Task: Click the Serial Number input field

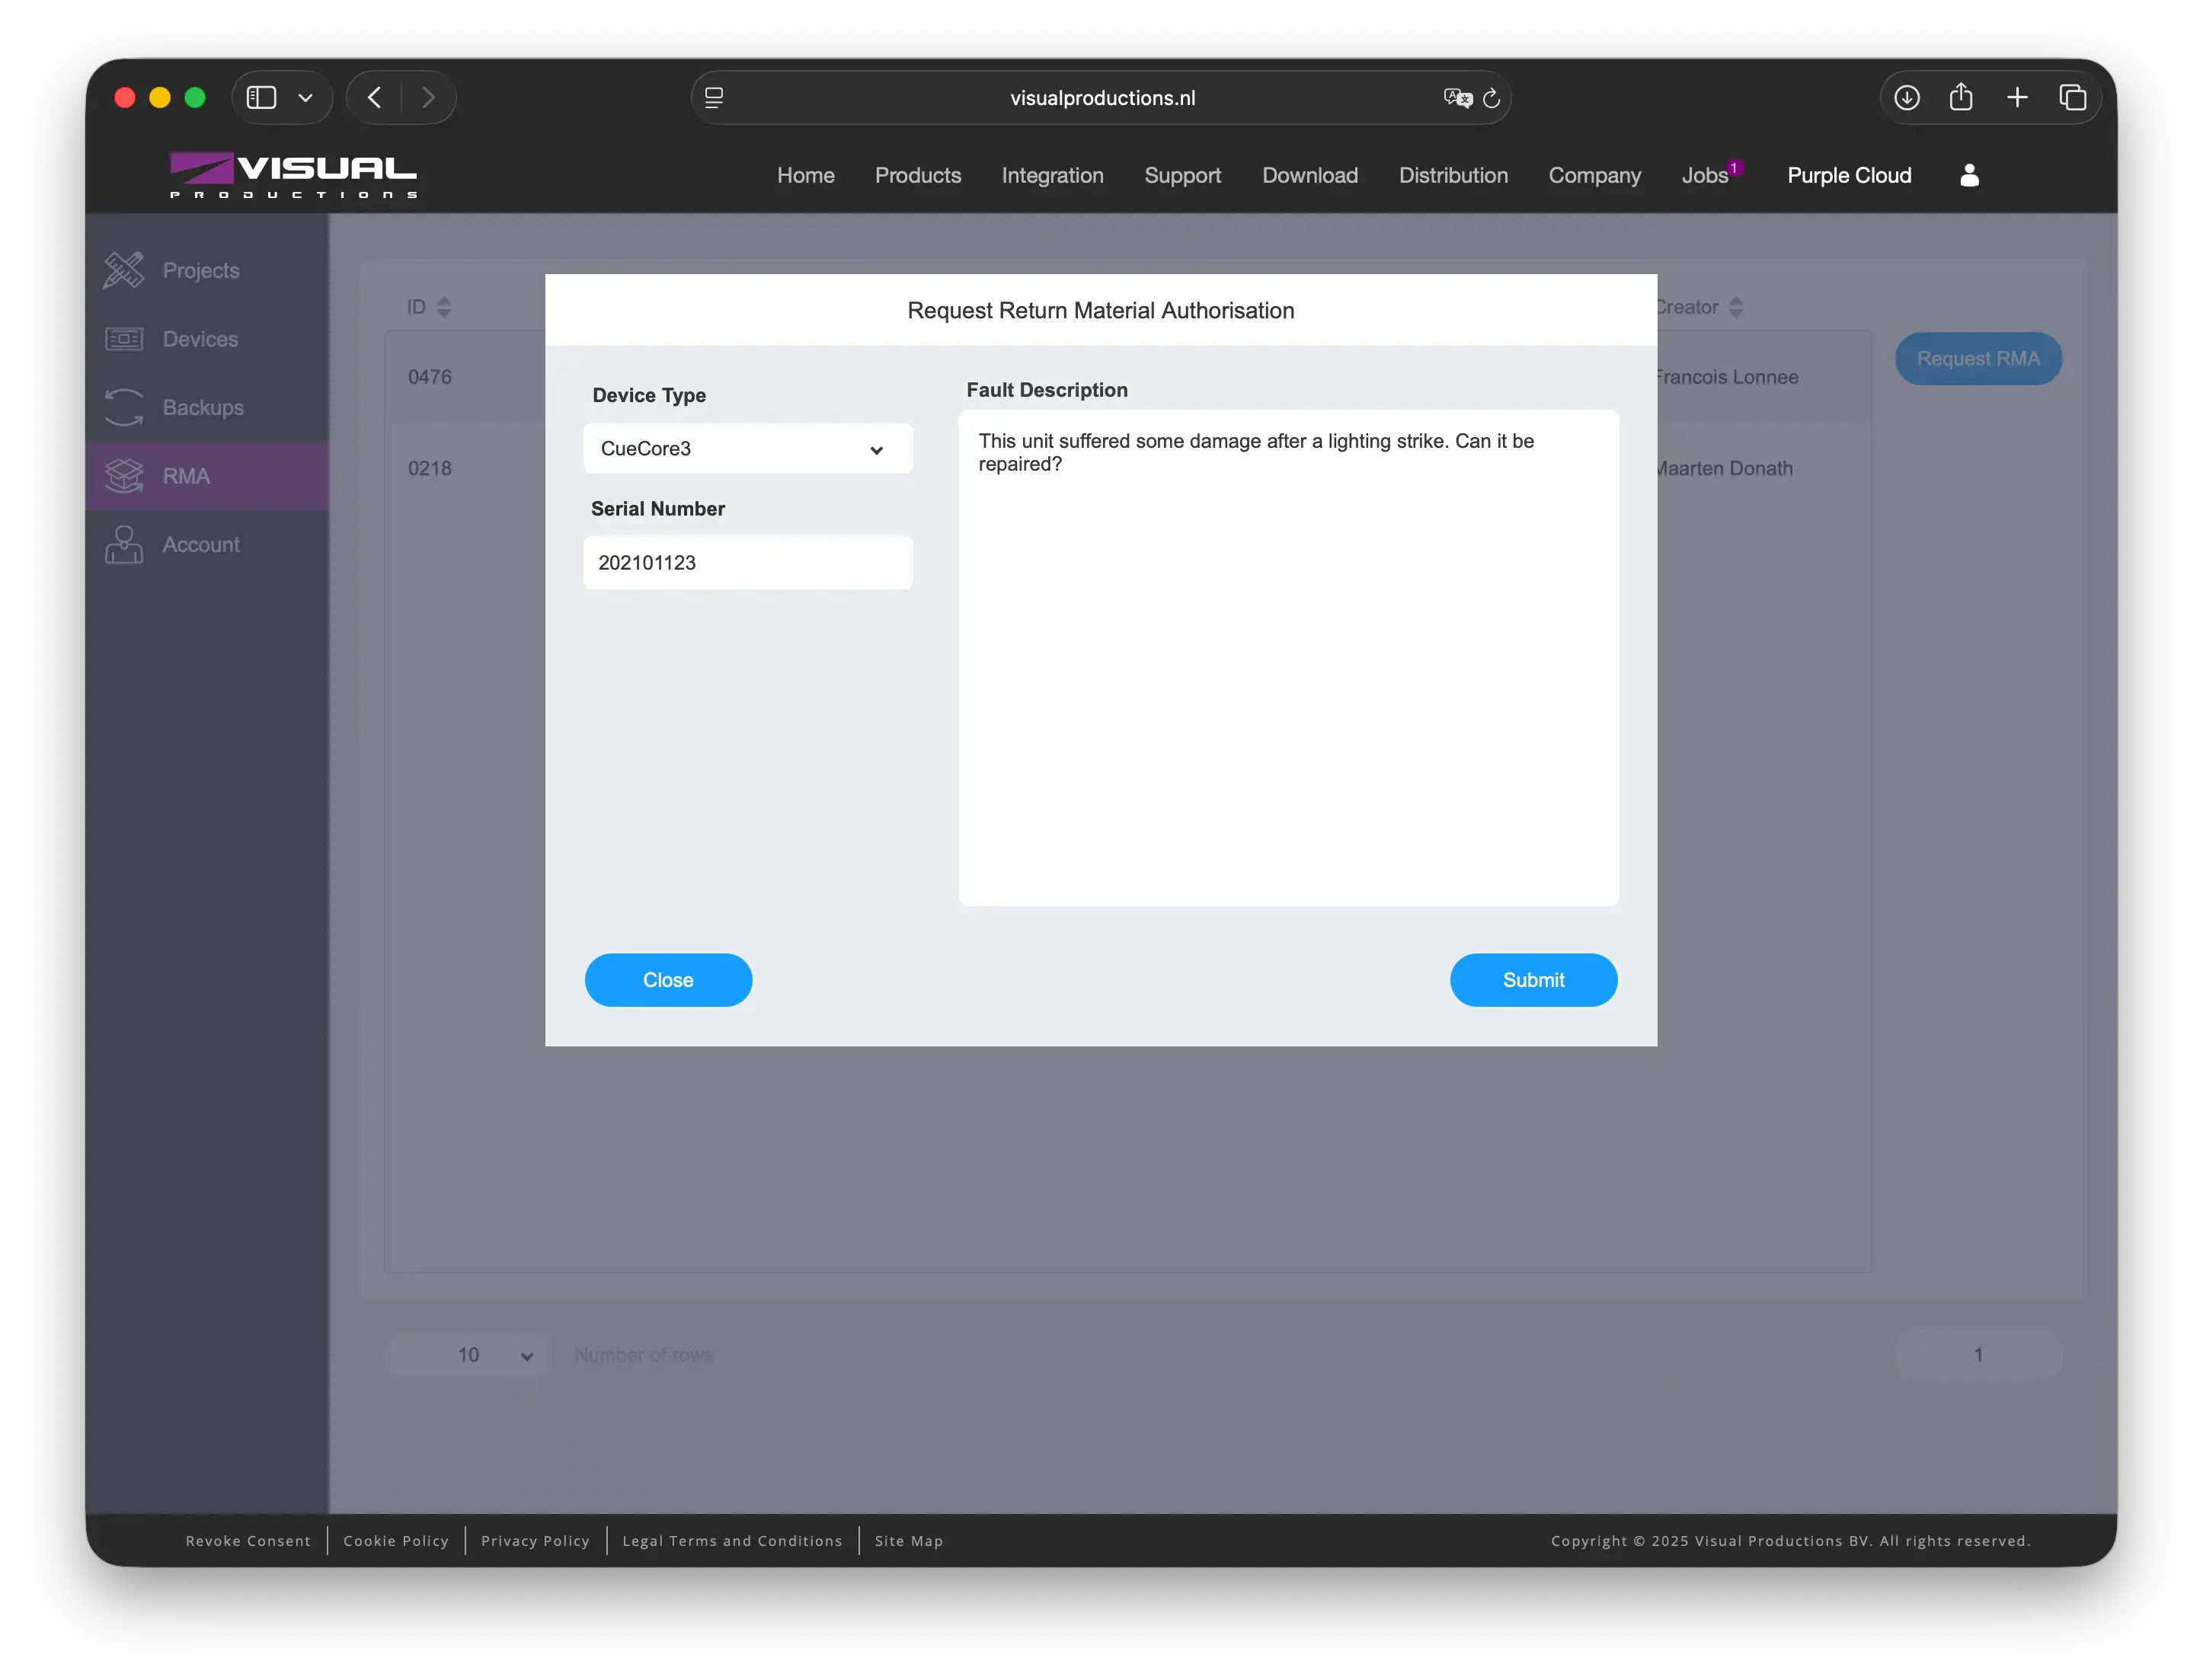Action: pos(747,563)
